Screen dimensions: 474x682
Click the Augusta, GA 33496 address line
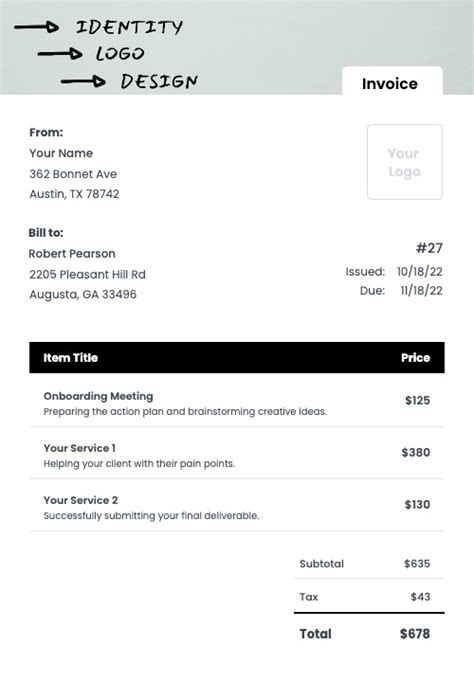coord(83,294)
